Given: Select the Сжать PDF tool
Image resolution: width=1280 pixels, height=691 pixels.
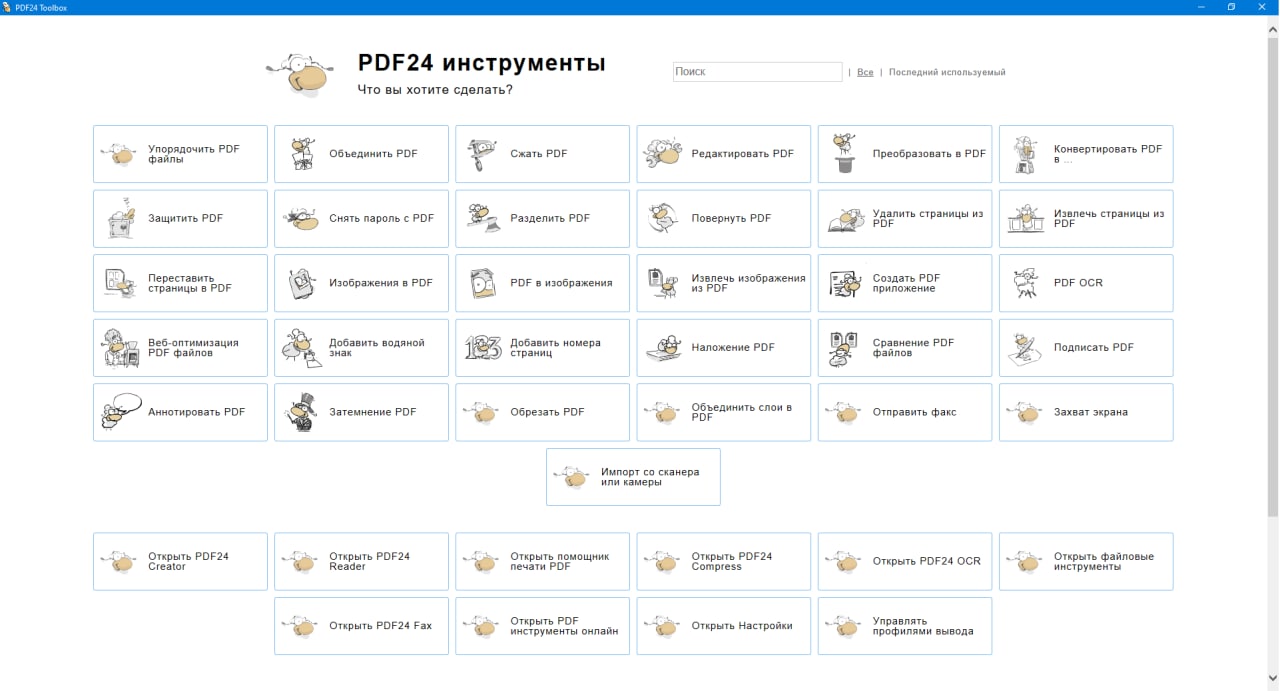Looking at the screenshot, I should [x=542, y=154].
